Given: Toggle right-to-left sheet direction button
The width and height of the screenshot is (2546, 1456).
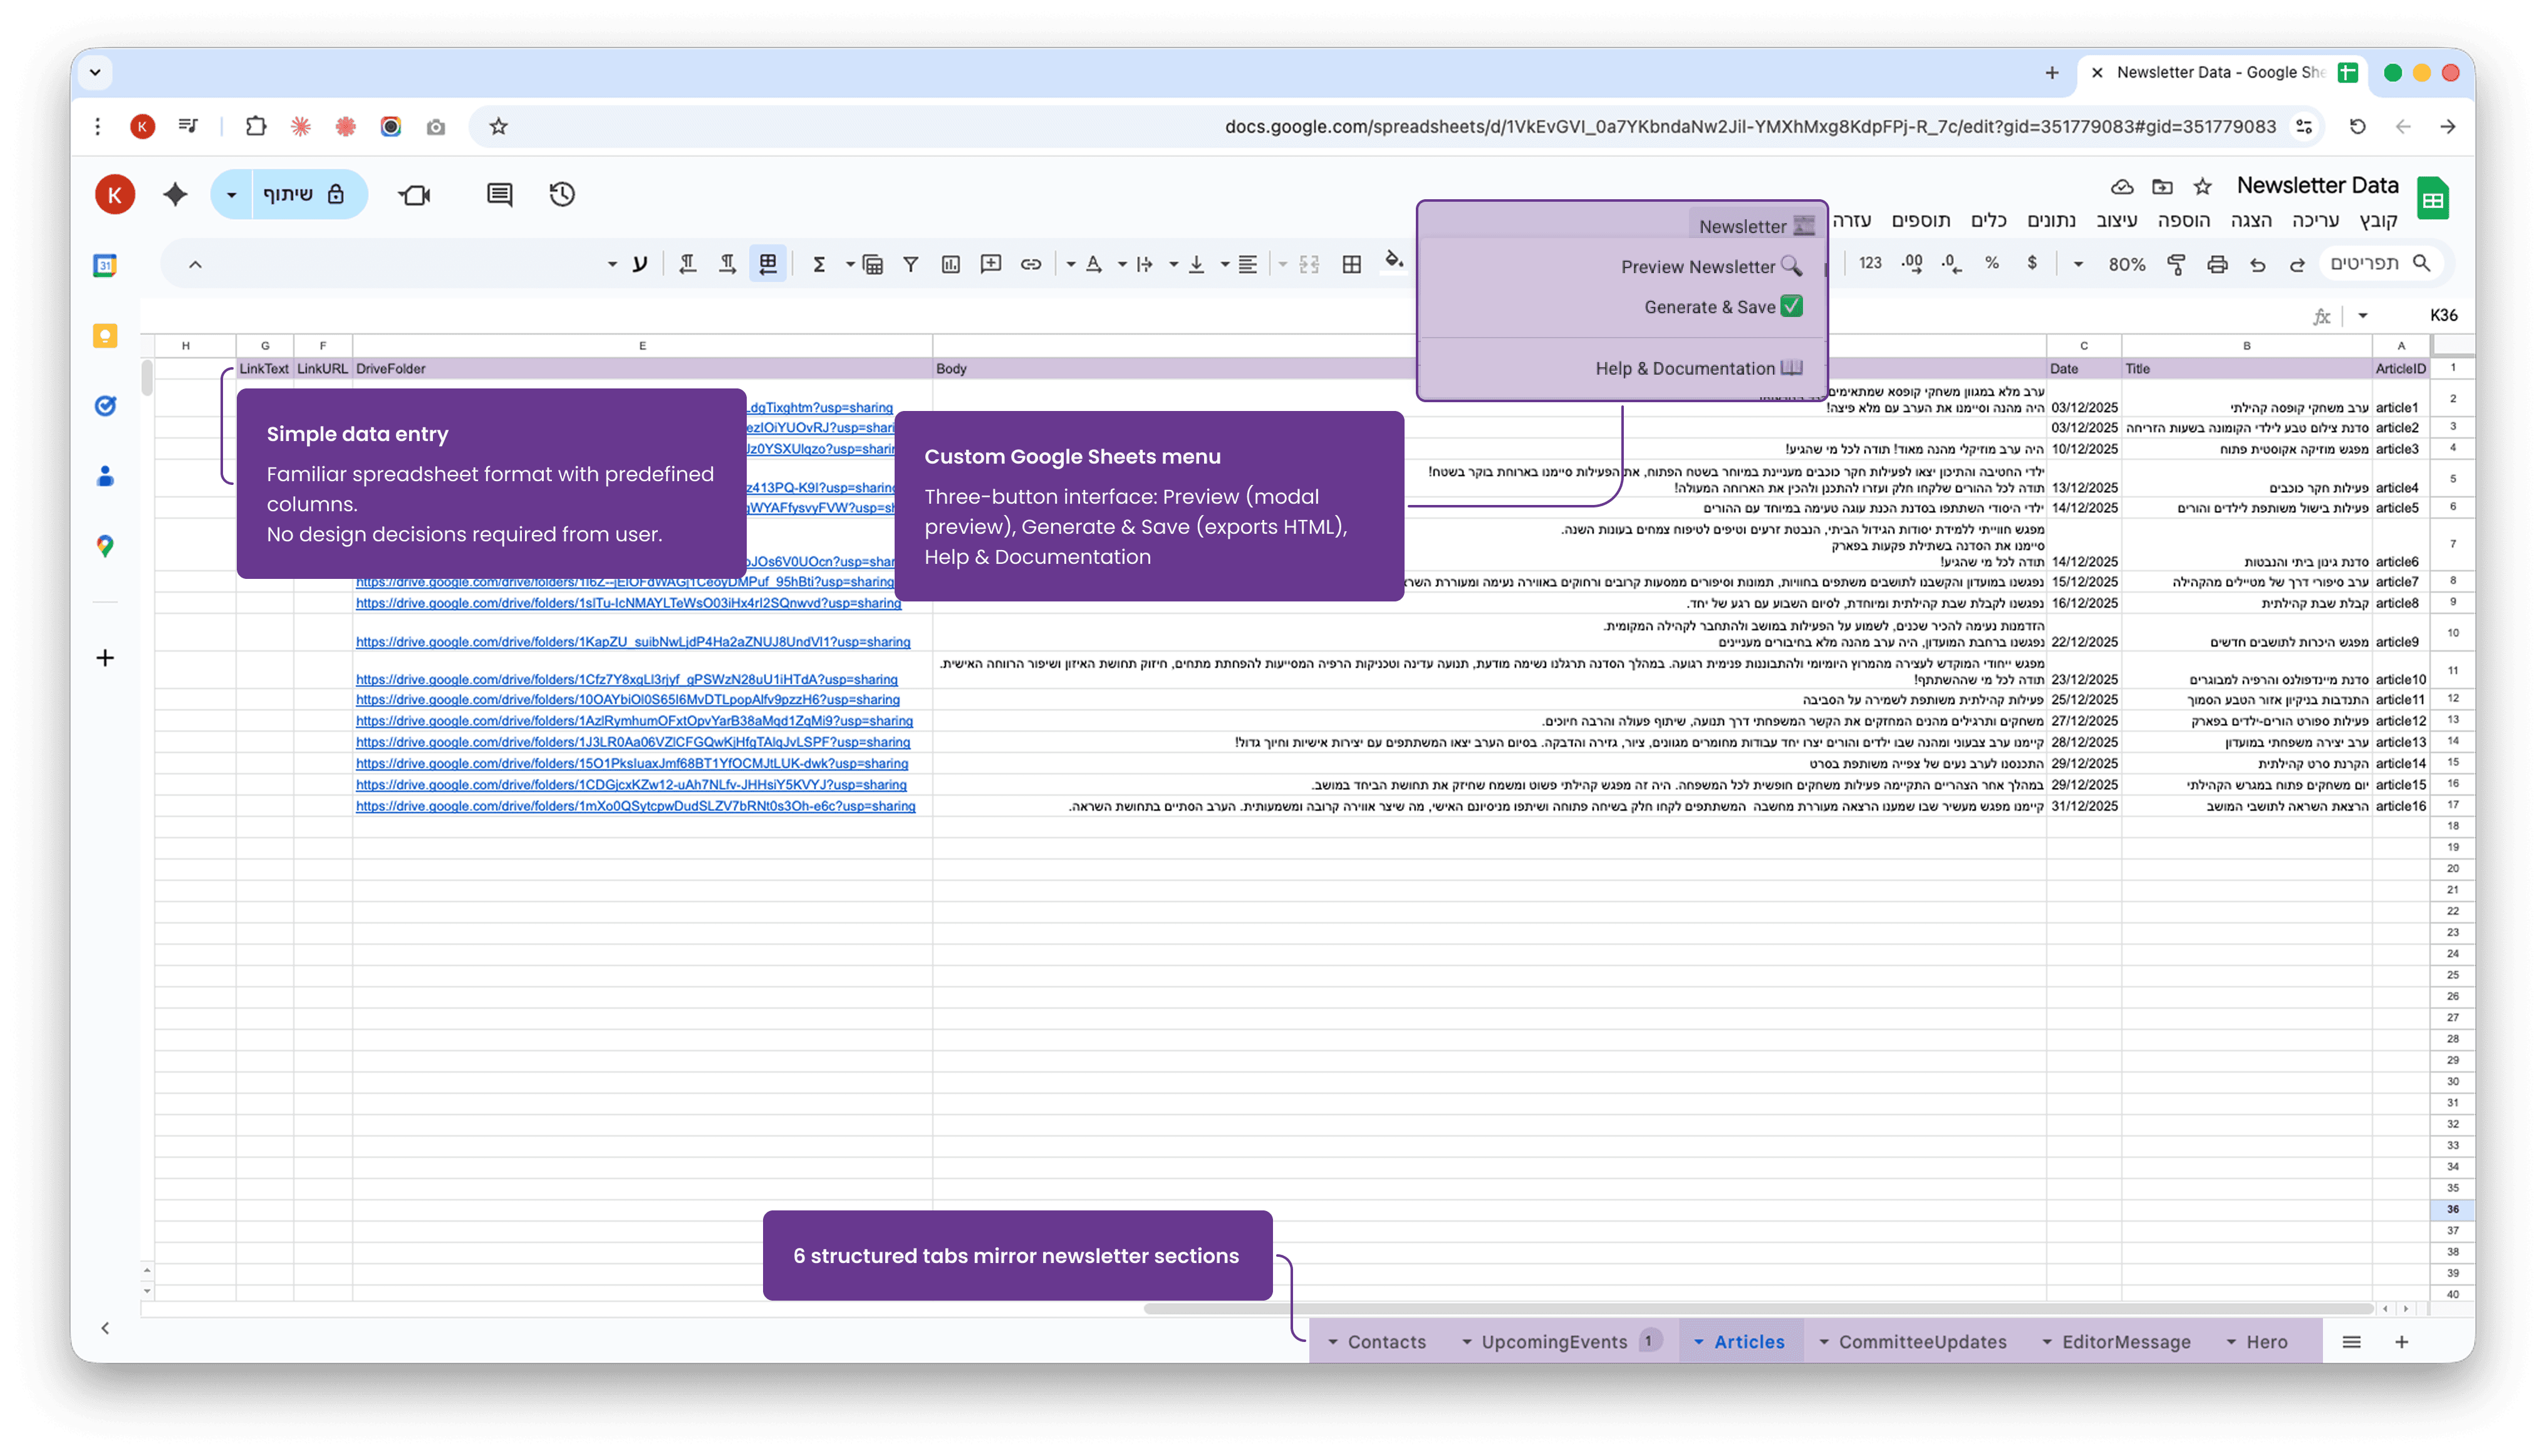Looking at the screenshot, I should pyautogui.click(x=768, y=264).
